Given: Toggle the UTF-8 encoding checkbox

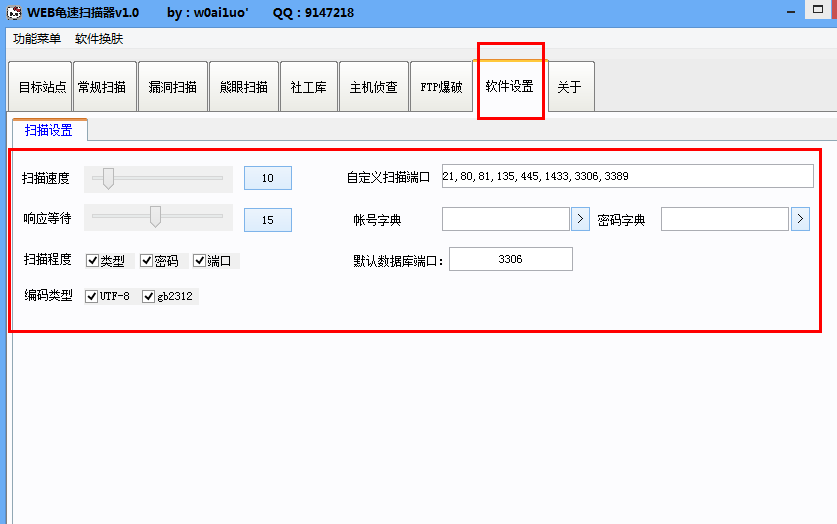Looking at the screenshot, I should click(91, 296).
